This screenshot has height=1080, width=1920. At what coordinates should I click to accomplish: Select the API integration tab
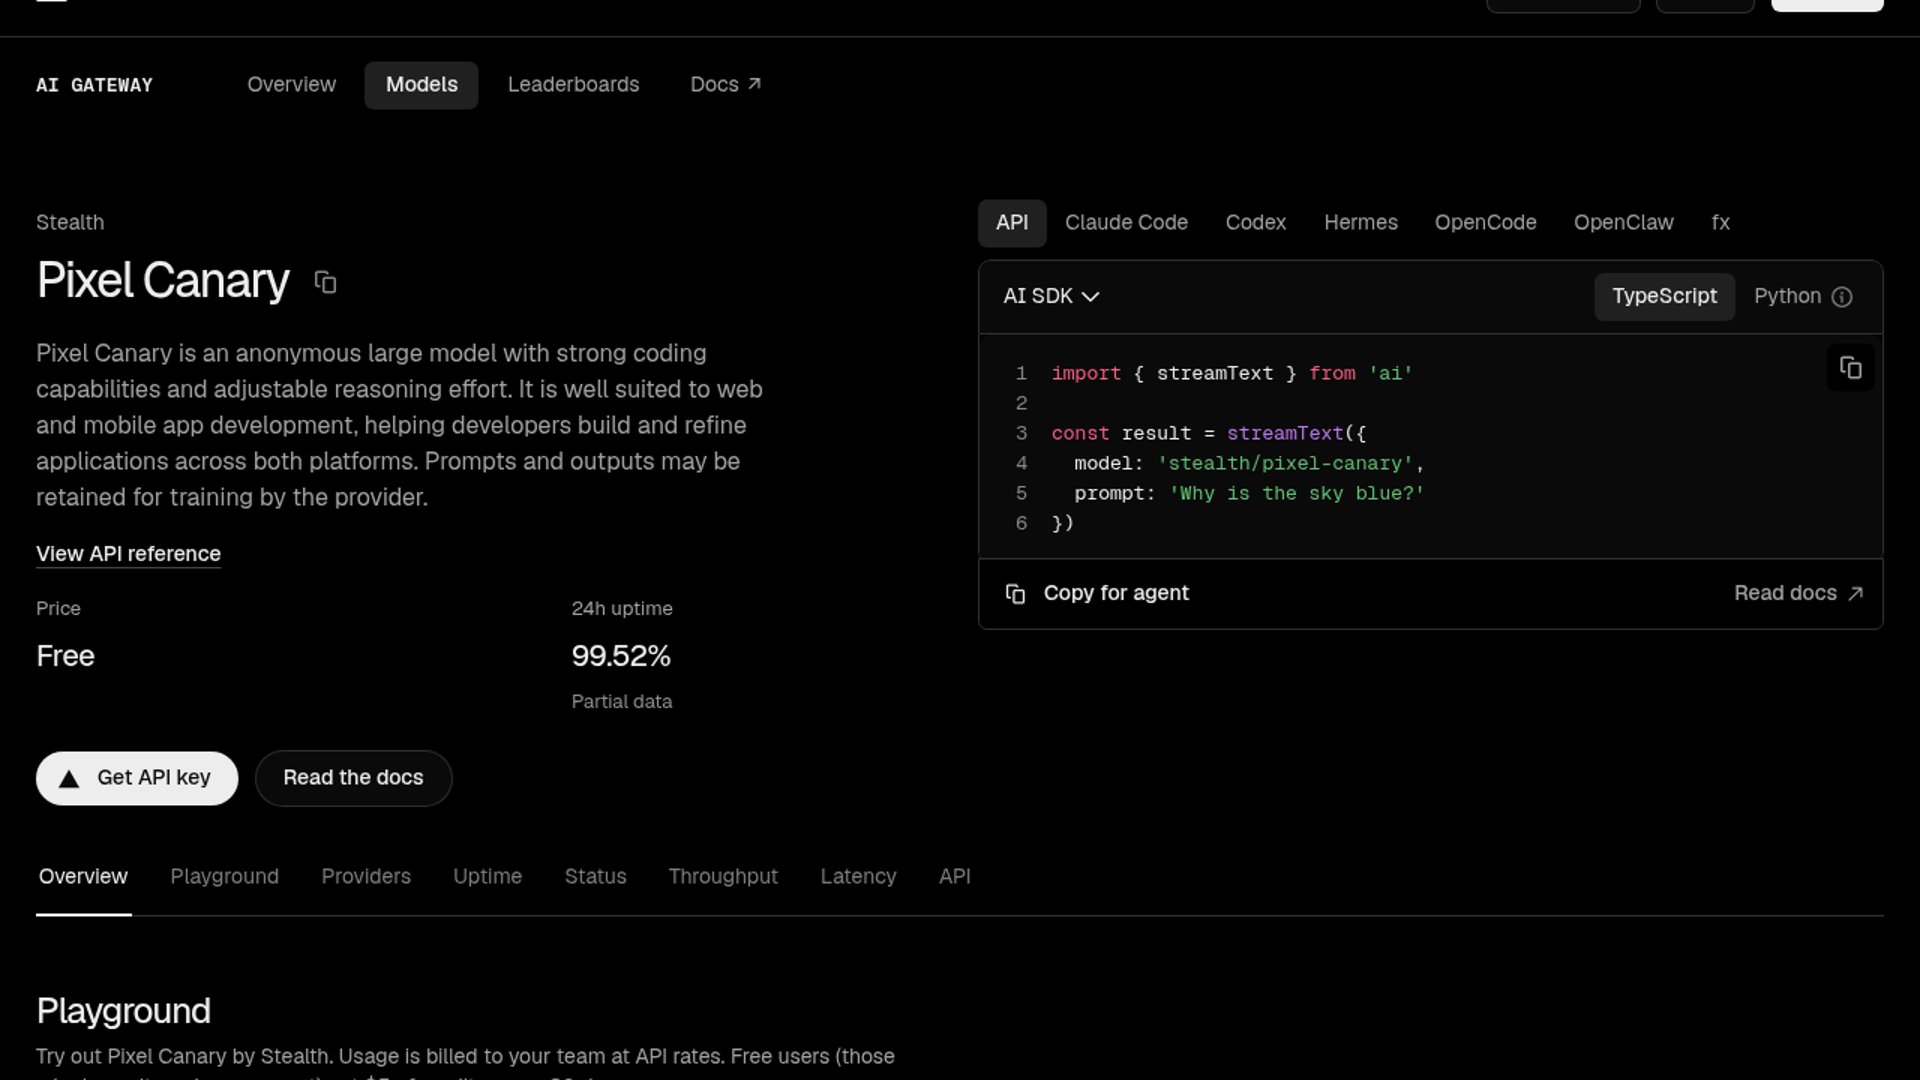[x=1012, y=223]
